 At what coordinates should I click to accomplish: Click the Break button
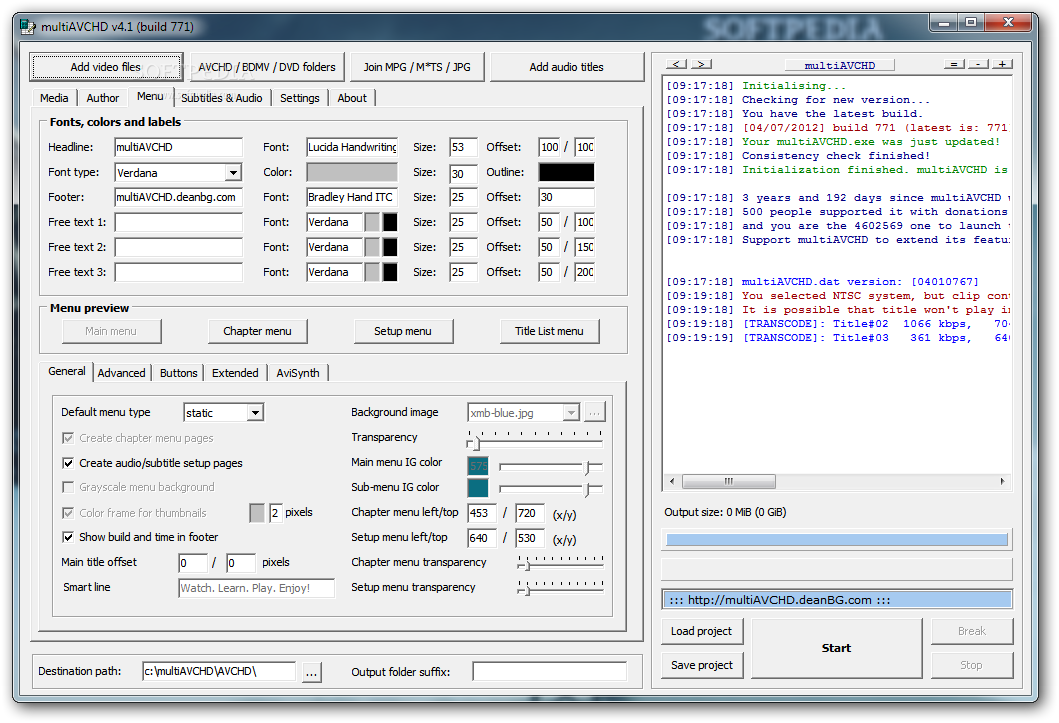click(972, 631)
